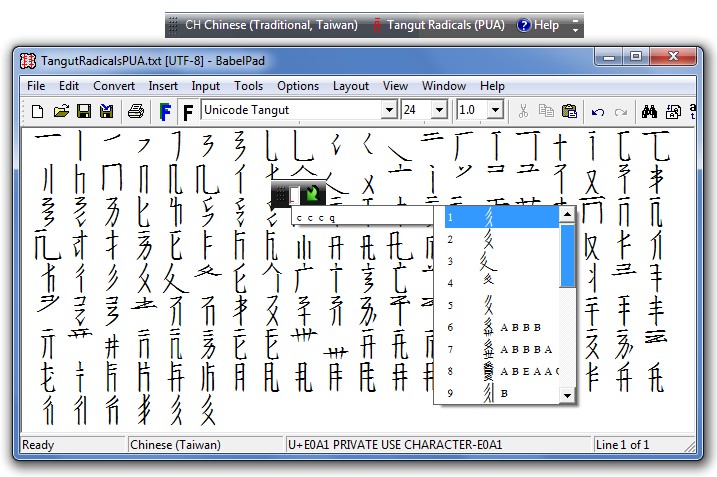
Task: Click Chinese (Taiwan) in the status bar
Action: 175,445
